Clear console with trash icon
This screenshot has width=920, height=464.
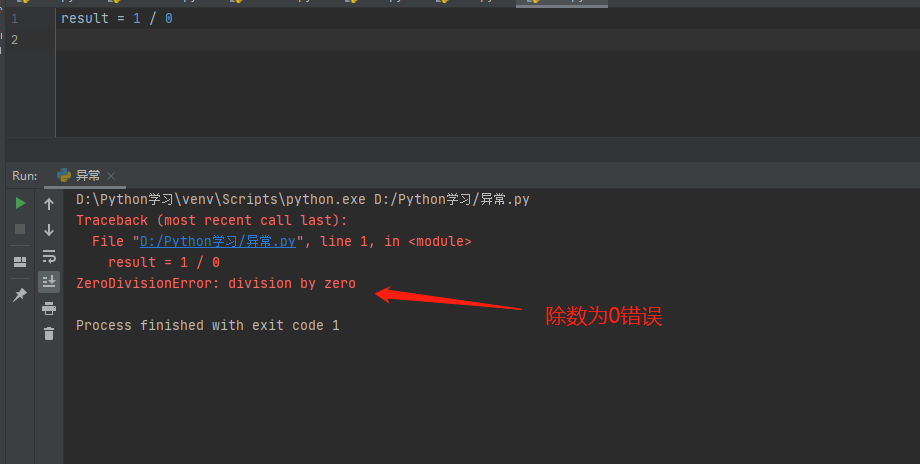(49, 334)
